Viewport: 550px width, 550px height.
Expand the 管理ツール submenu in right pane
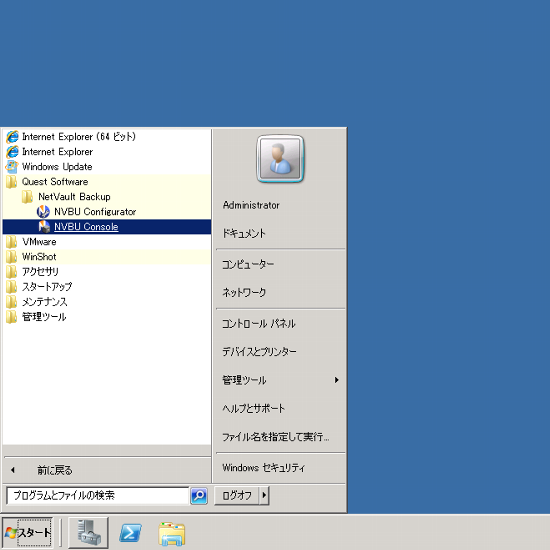click(281, 380)
